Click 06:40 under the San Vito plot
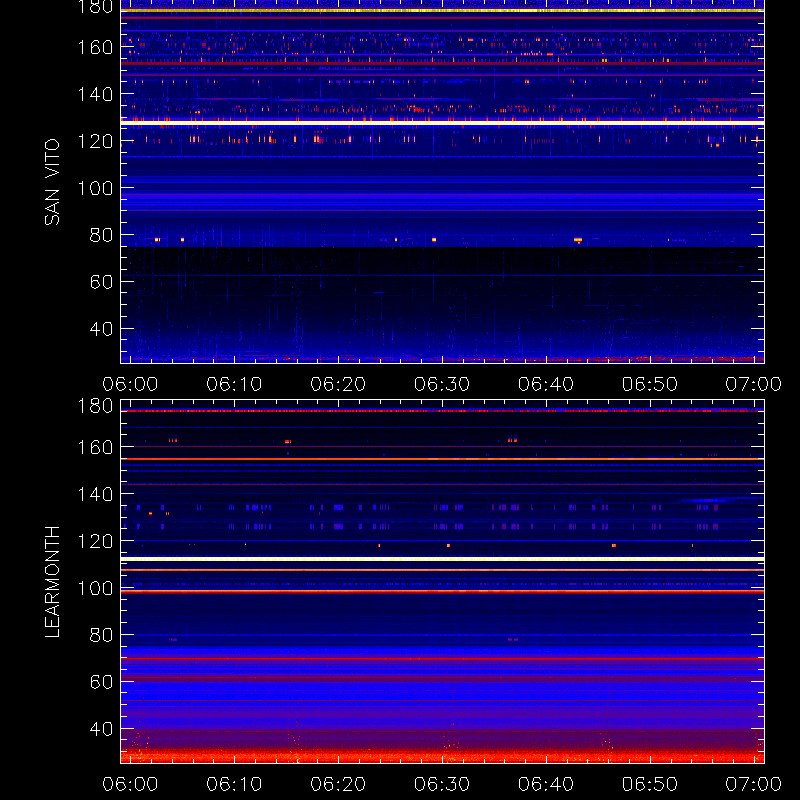 point(546,384)
